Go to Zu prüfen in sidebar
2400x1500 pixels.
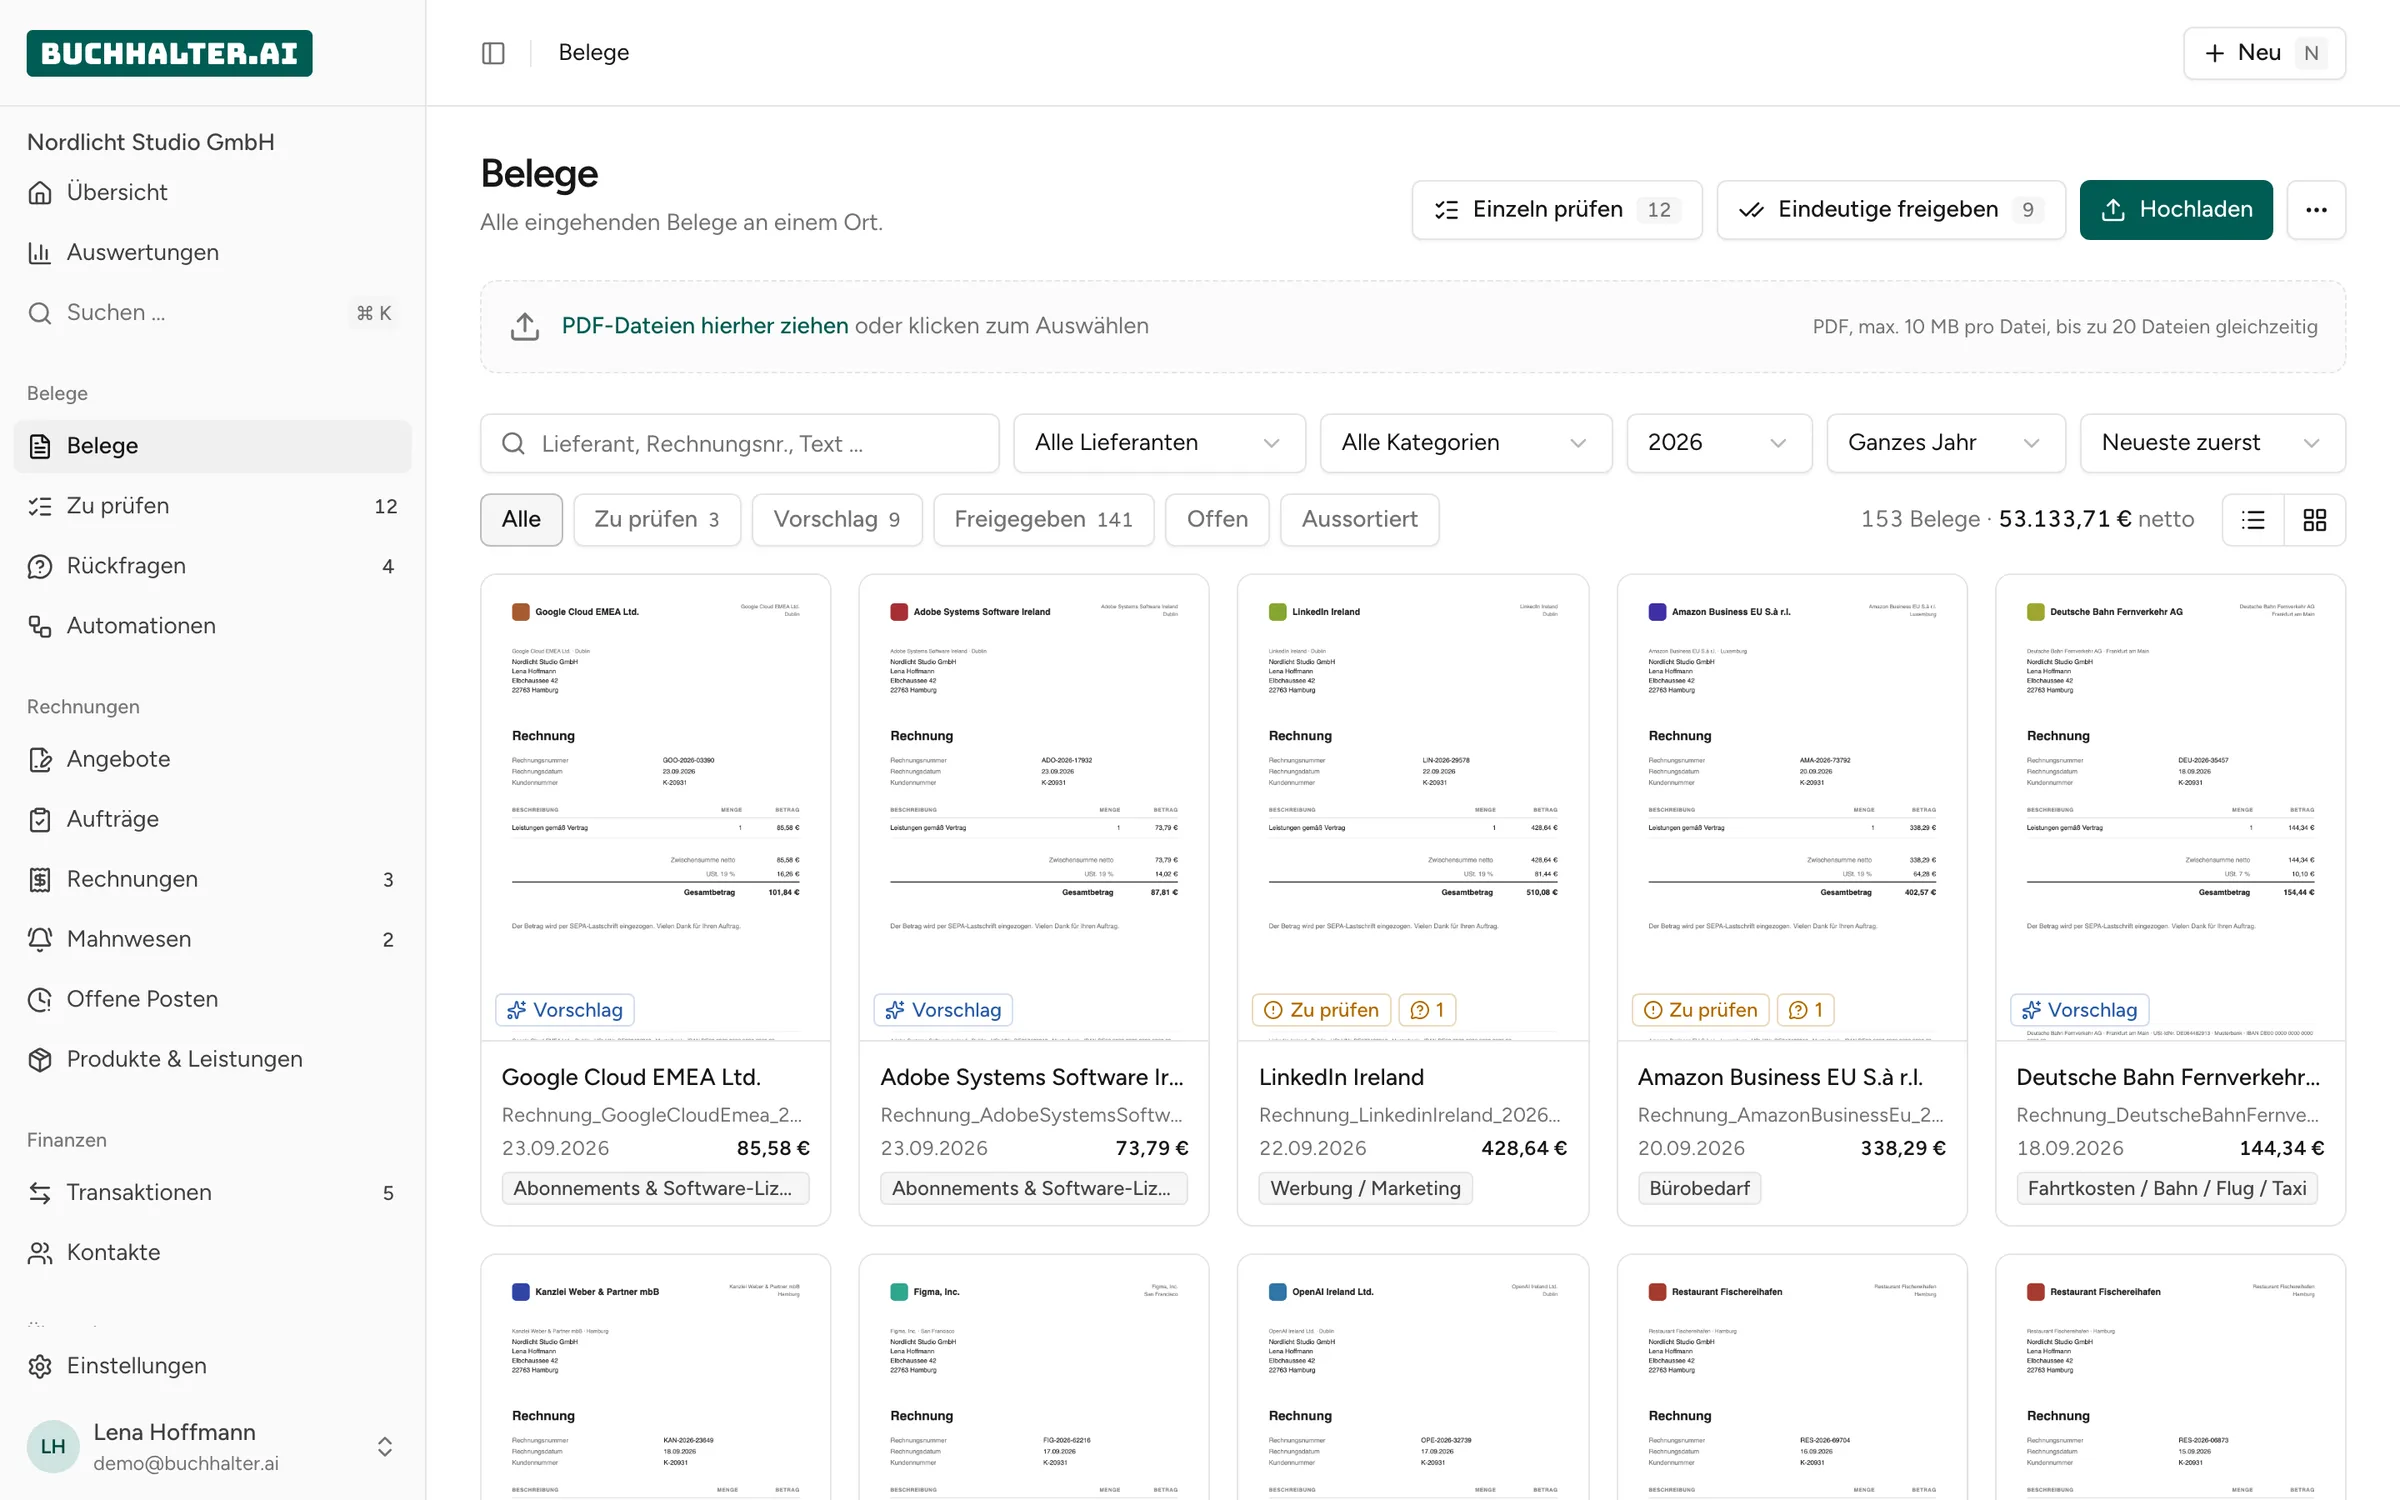pos(212,506)
